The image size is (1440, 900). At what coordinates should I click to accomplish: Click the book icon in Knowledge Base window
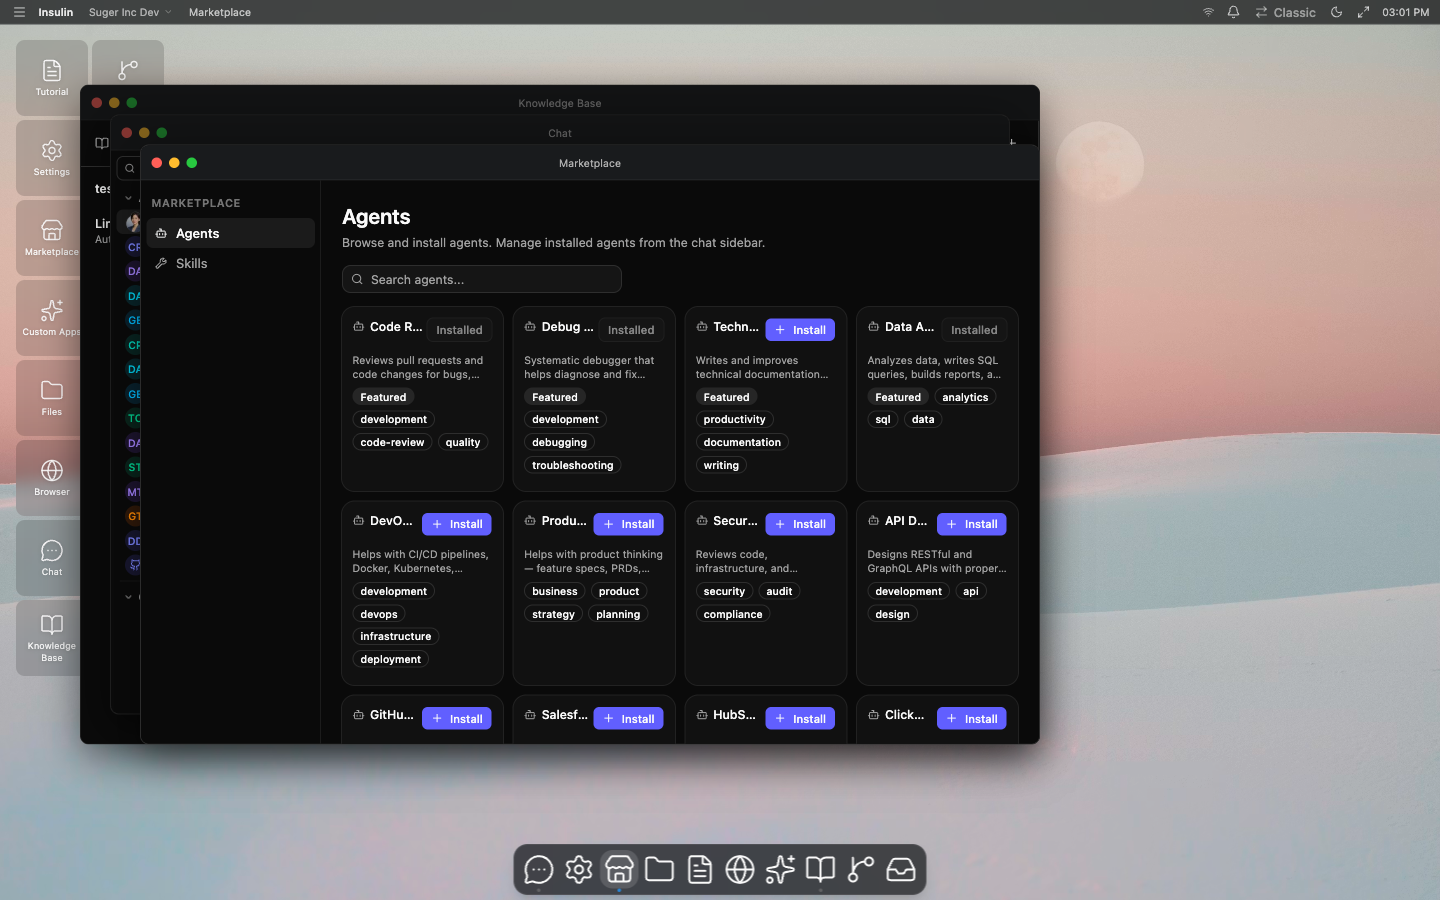point(102,143)
